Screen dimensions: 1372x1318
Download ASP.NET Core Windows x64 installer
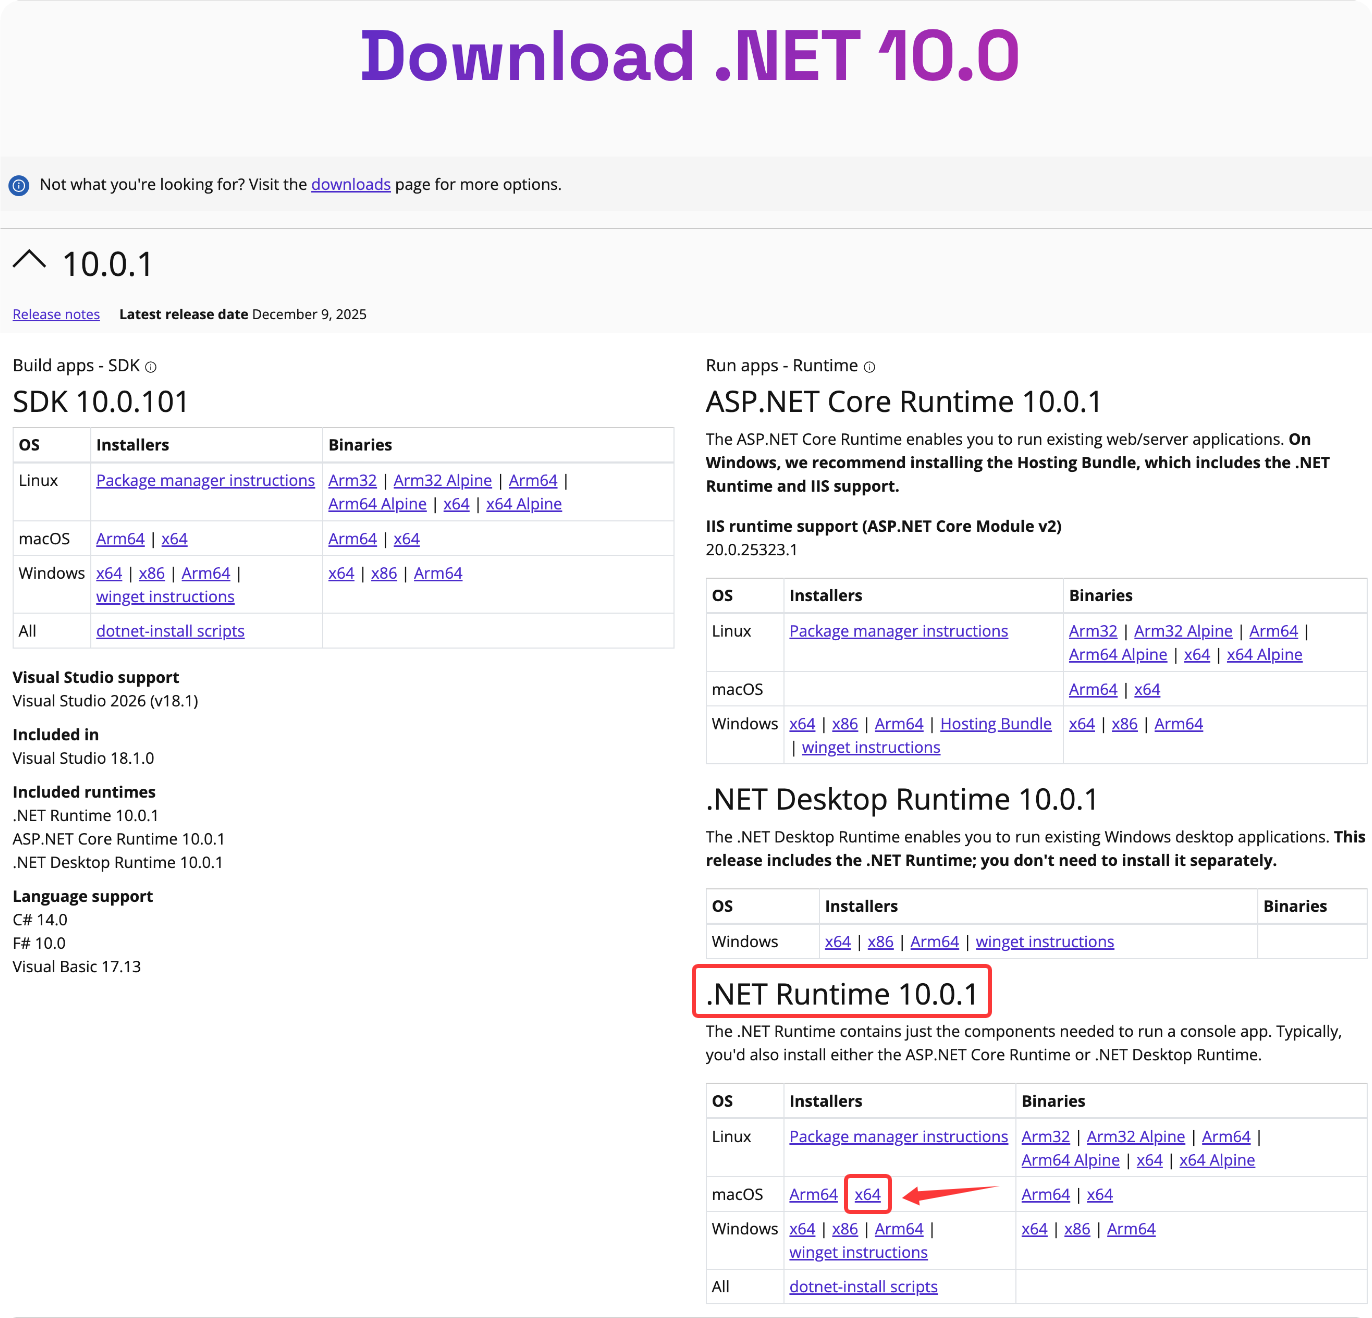click(802, 724)
